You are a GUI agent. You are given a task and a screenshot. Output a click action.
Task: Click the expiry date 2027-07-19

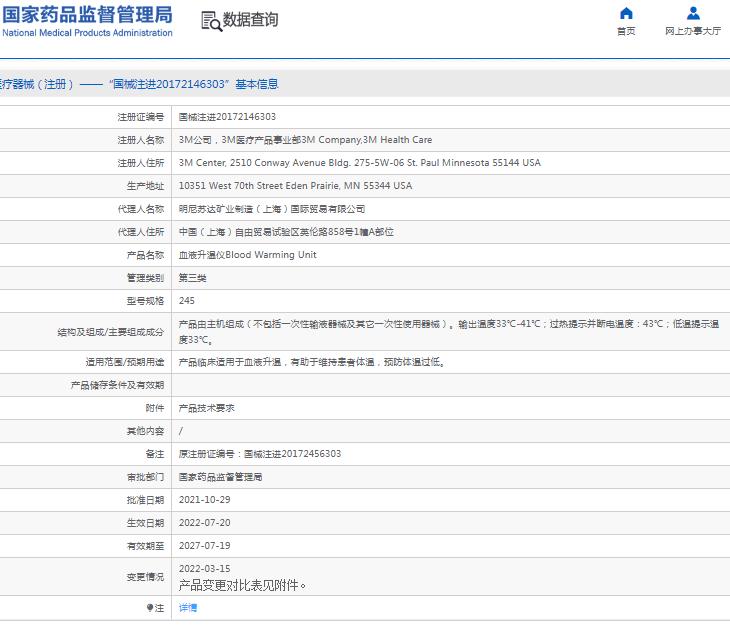[204, 546]
